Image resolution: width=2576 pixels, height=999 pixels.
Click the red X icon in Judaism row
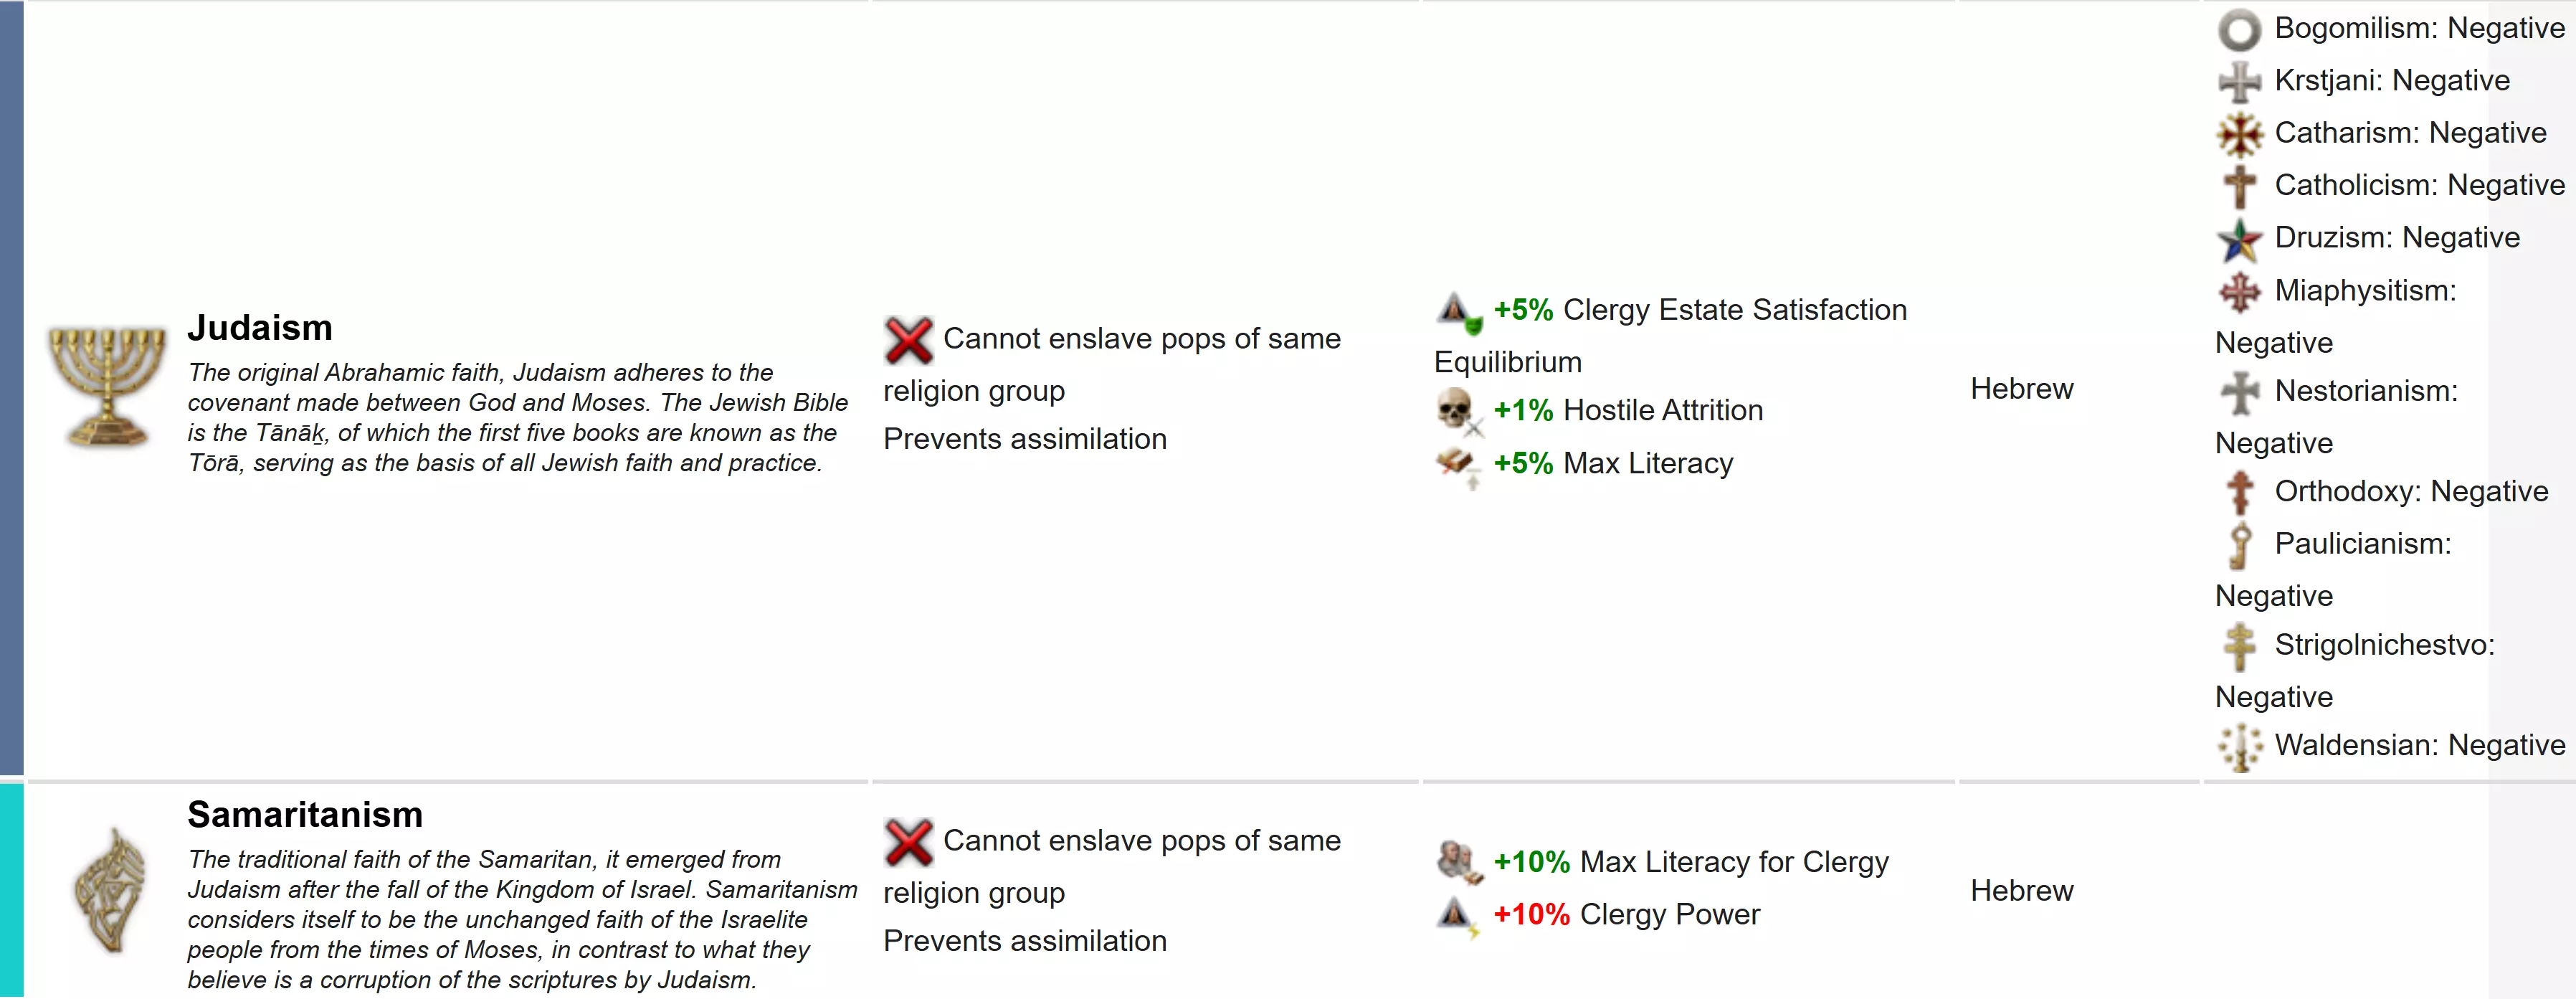pyautogui.click(x=908, y=340)
